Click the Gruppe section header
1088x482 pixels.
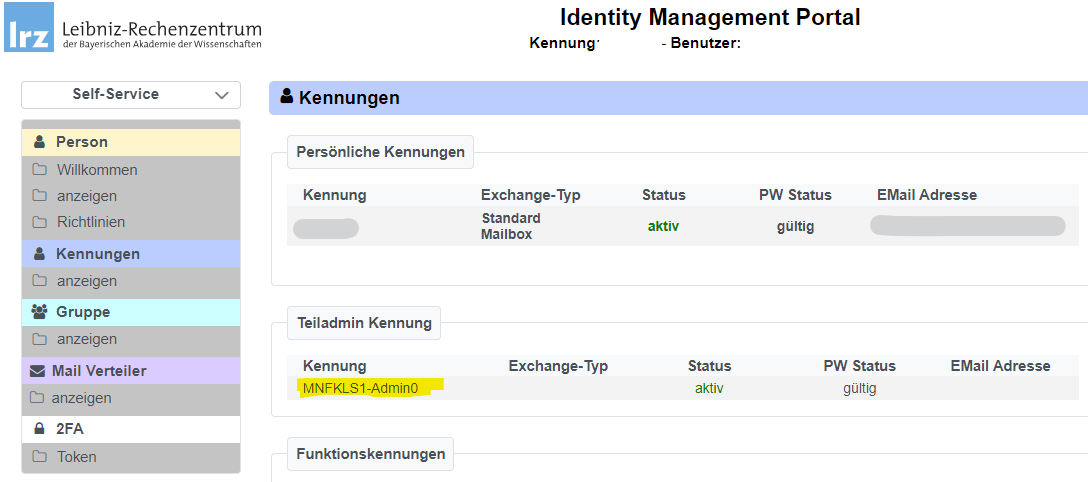83,312
